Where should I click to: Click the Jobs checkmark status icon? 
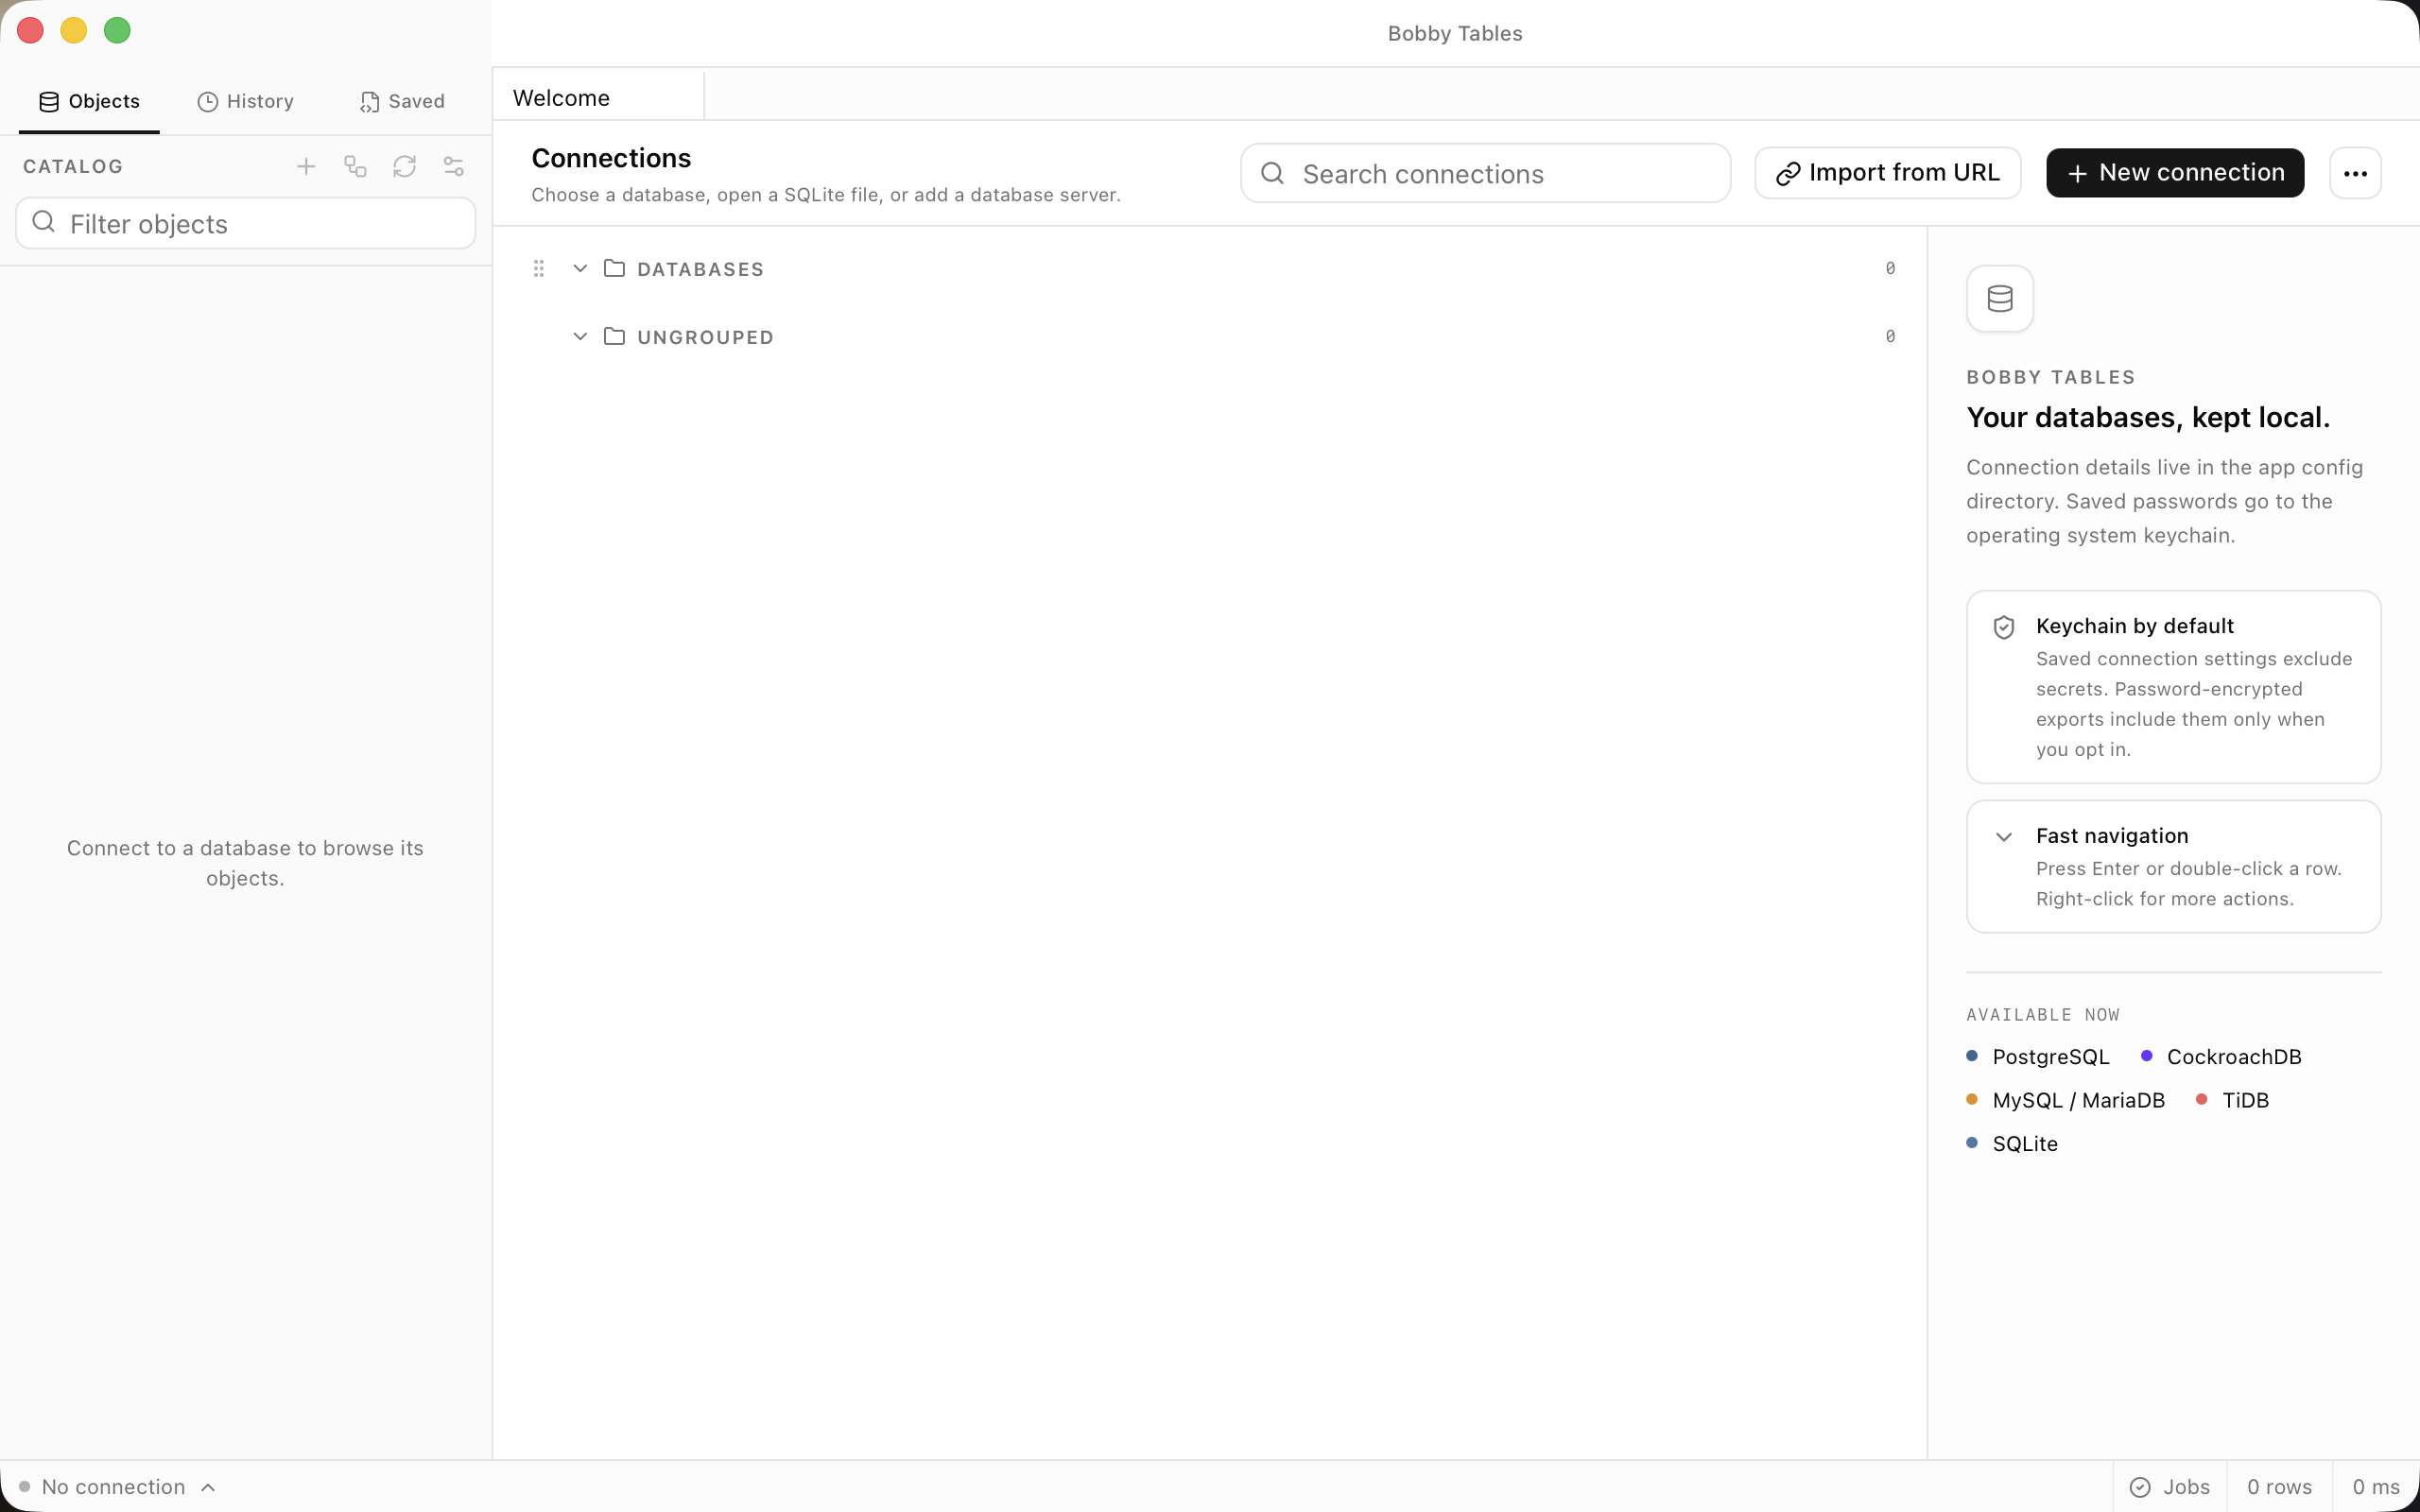pyautogui.click(x=2140, y=1487)
